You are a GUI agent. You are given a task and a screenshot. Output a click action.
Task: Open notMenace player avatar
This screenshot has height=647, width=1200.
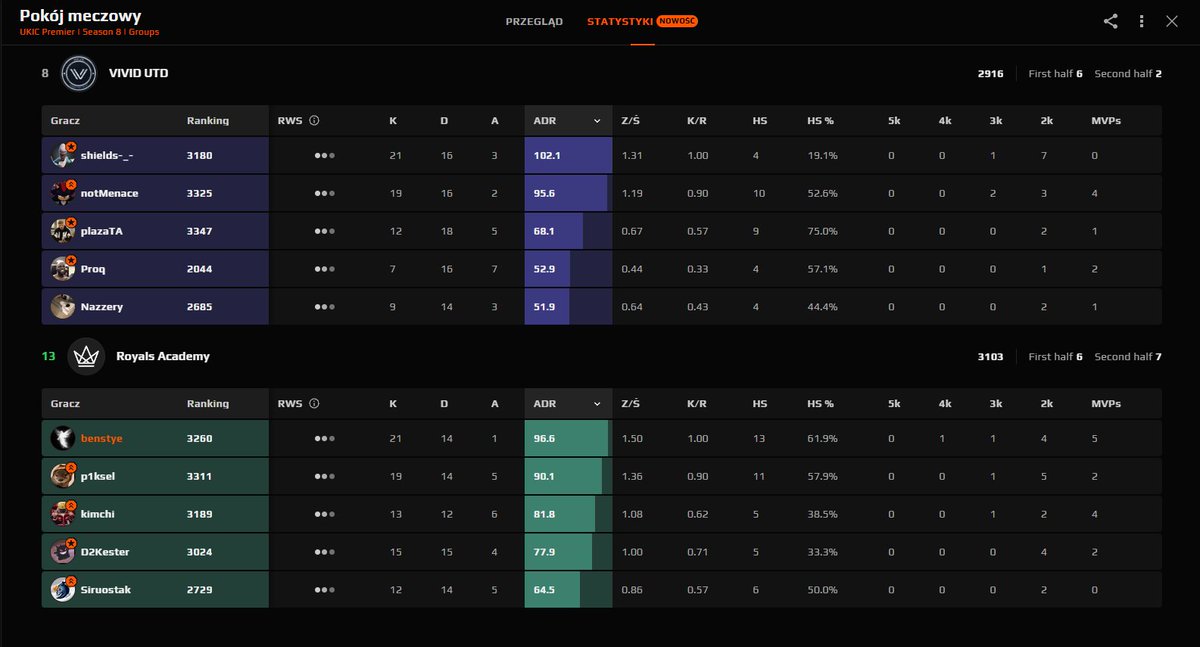point(63,193)
